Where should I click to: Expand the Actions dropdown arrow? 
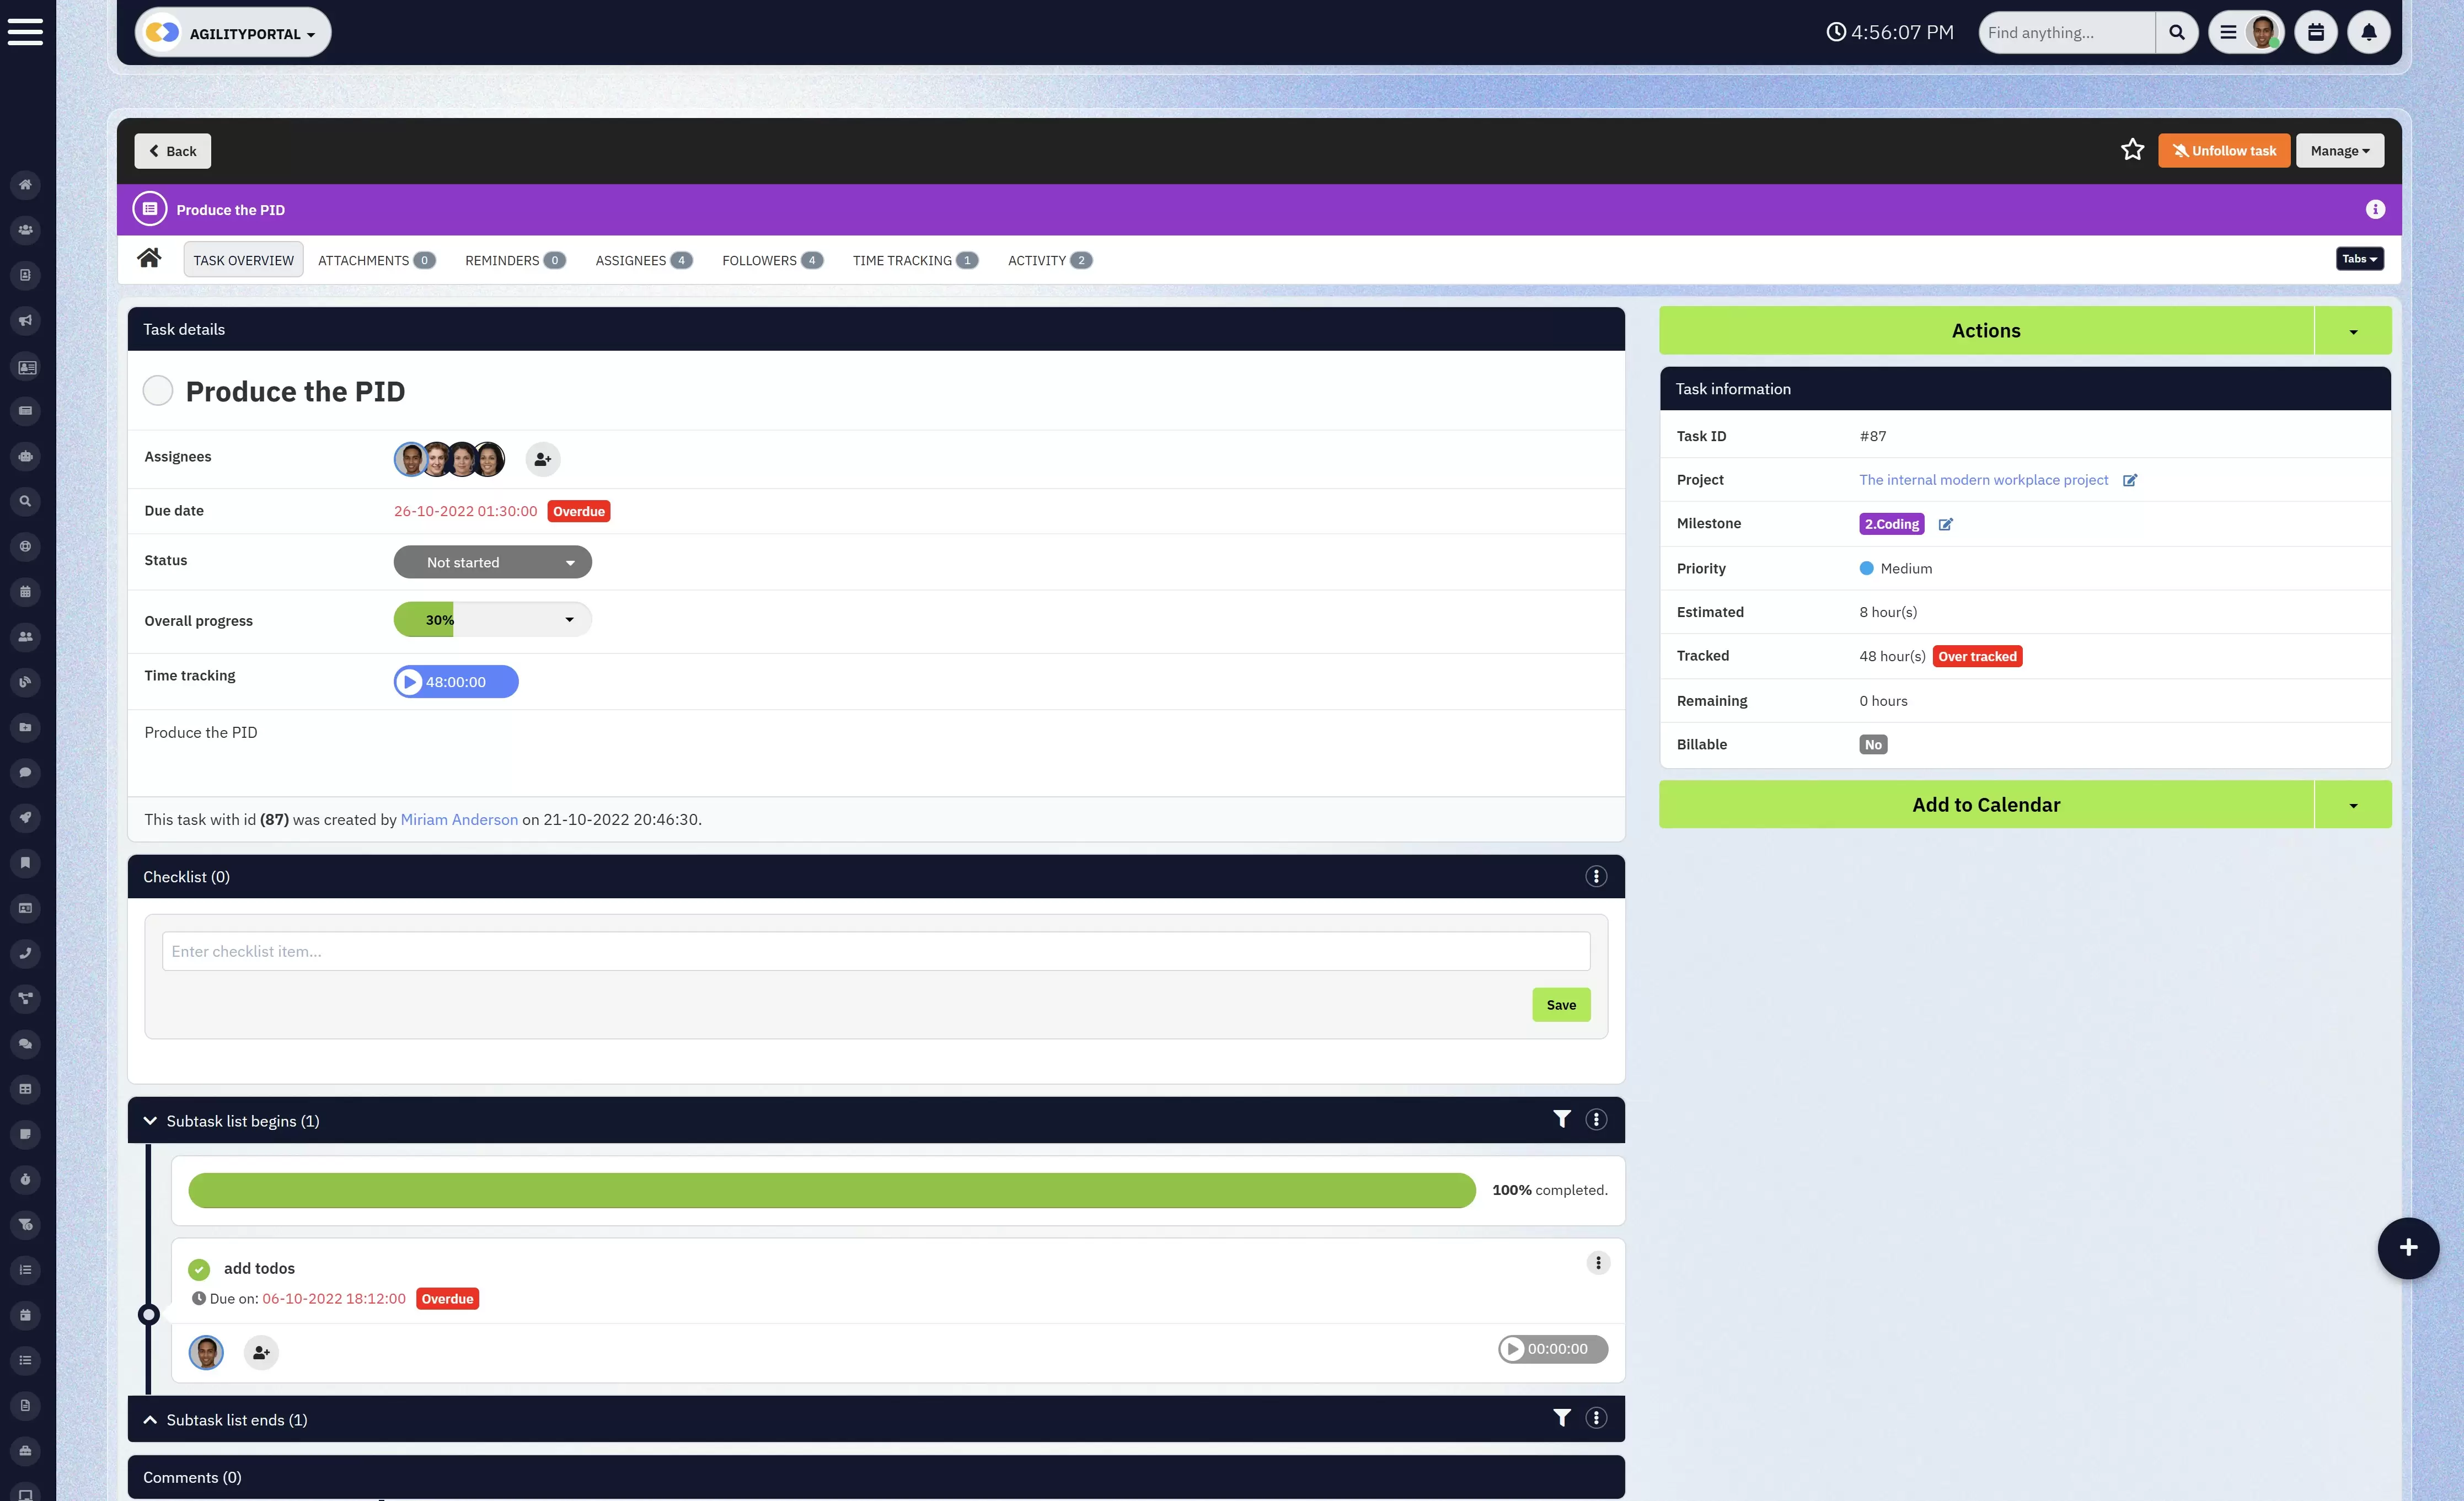2352,330
